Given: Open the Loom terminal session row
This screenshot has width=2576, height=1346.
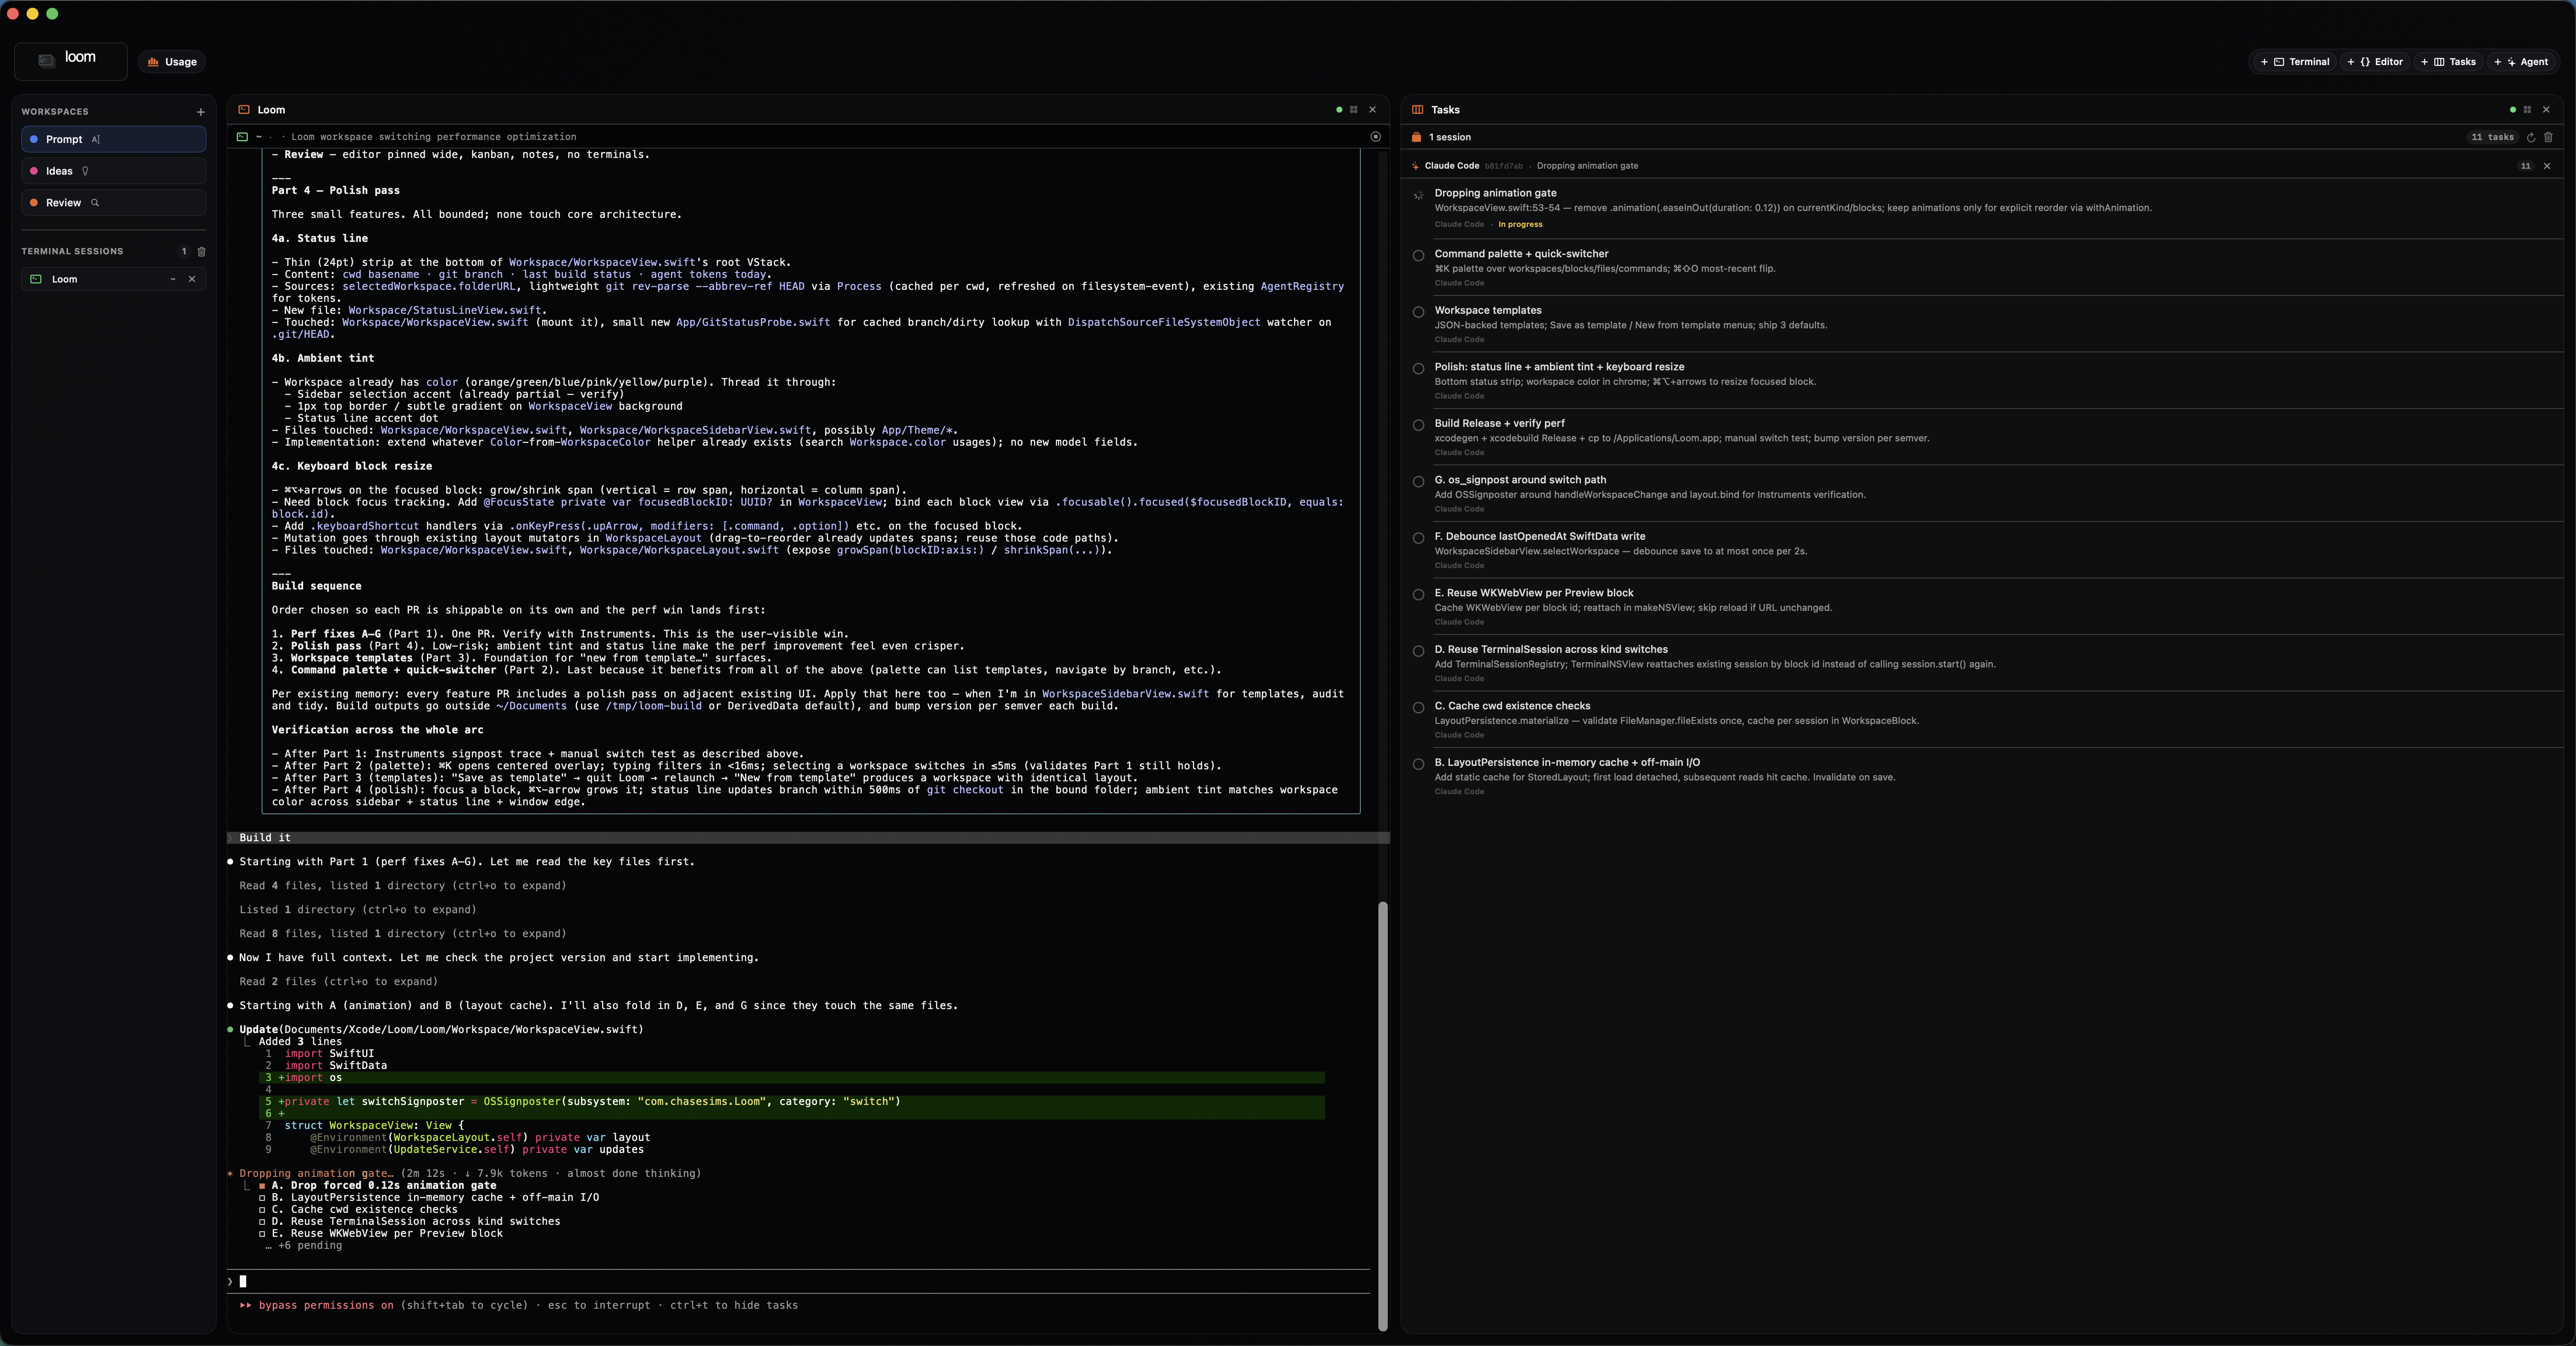Looking at the screenshot, I should 114,279.
